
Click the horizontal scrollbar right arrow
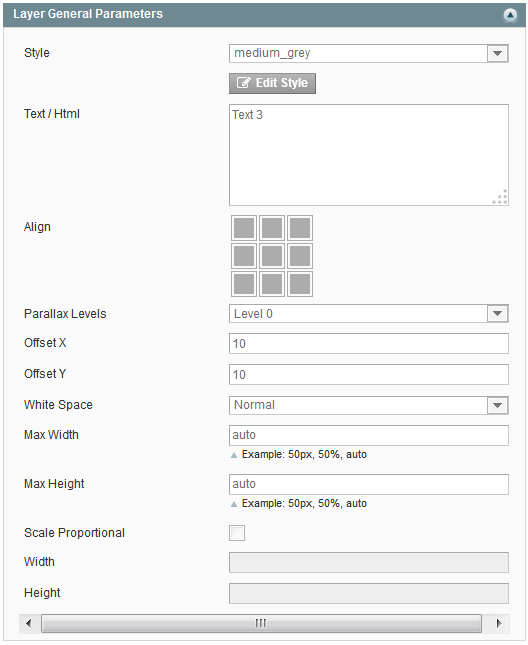(x=499, y=623)
